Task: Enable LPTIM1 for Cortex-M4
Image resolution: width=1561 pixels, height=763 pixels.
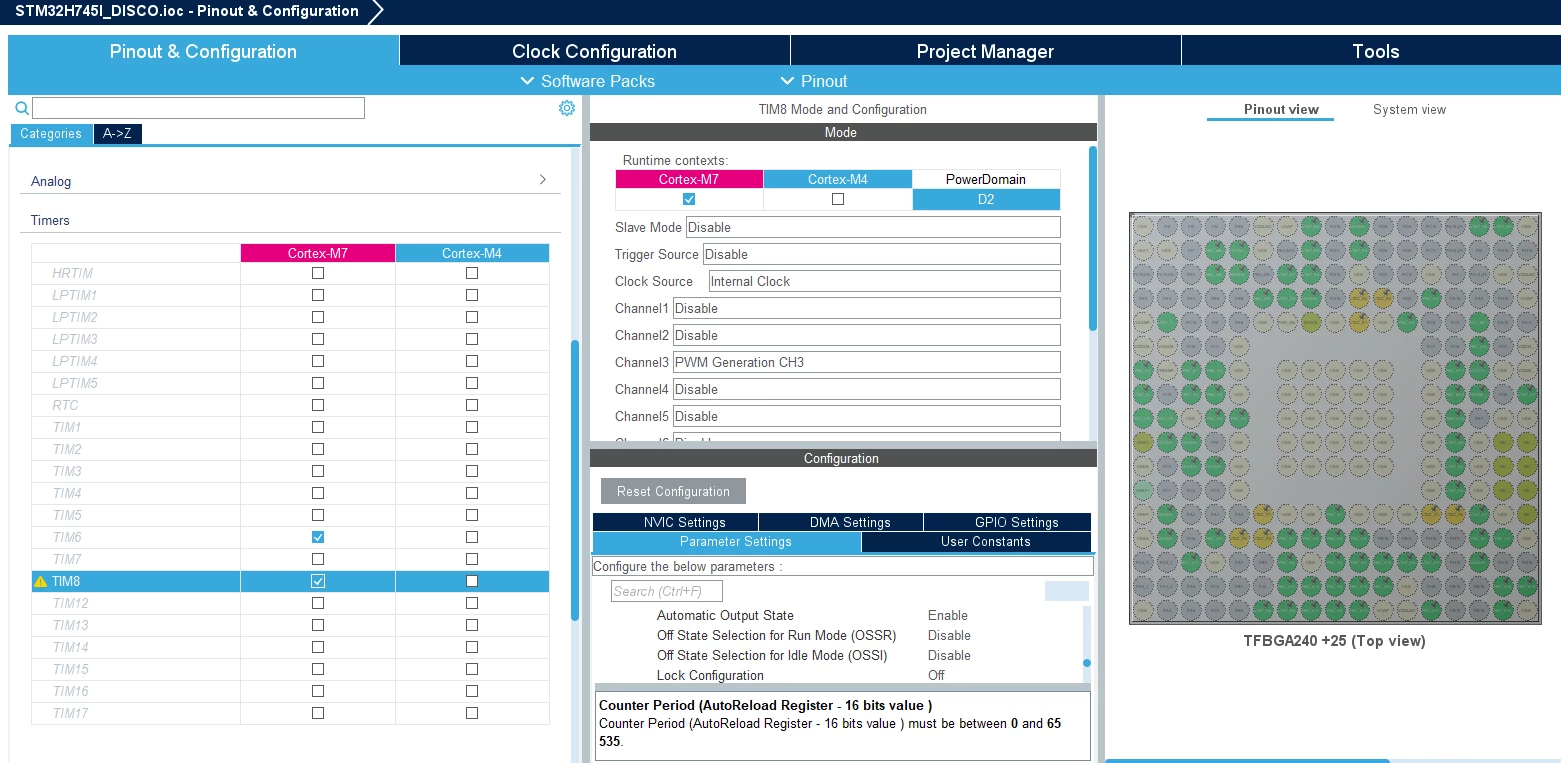Action: point(472,295)
